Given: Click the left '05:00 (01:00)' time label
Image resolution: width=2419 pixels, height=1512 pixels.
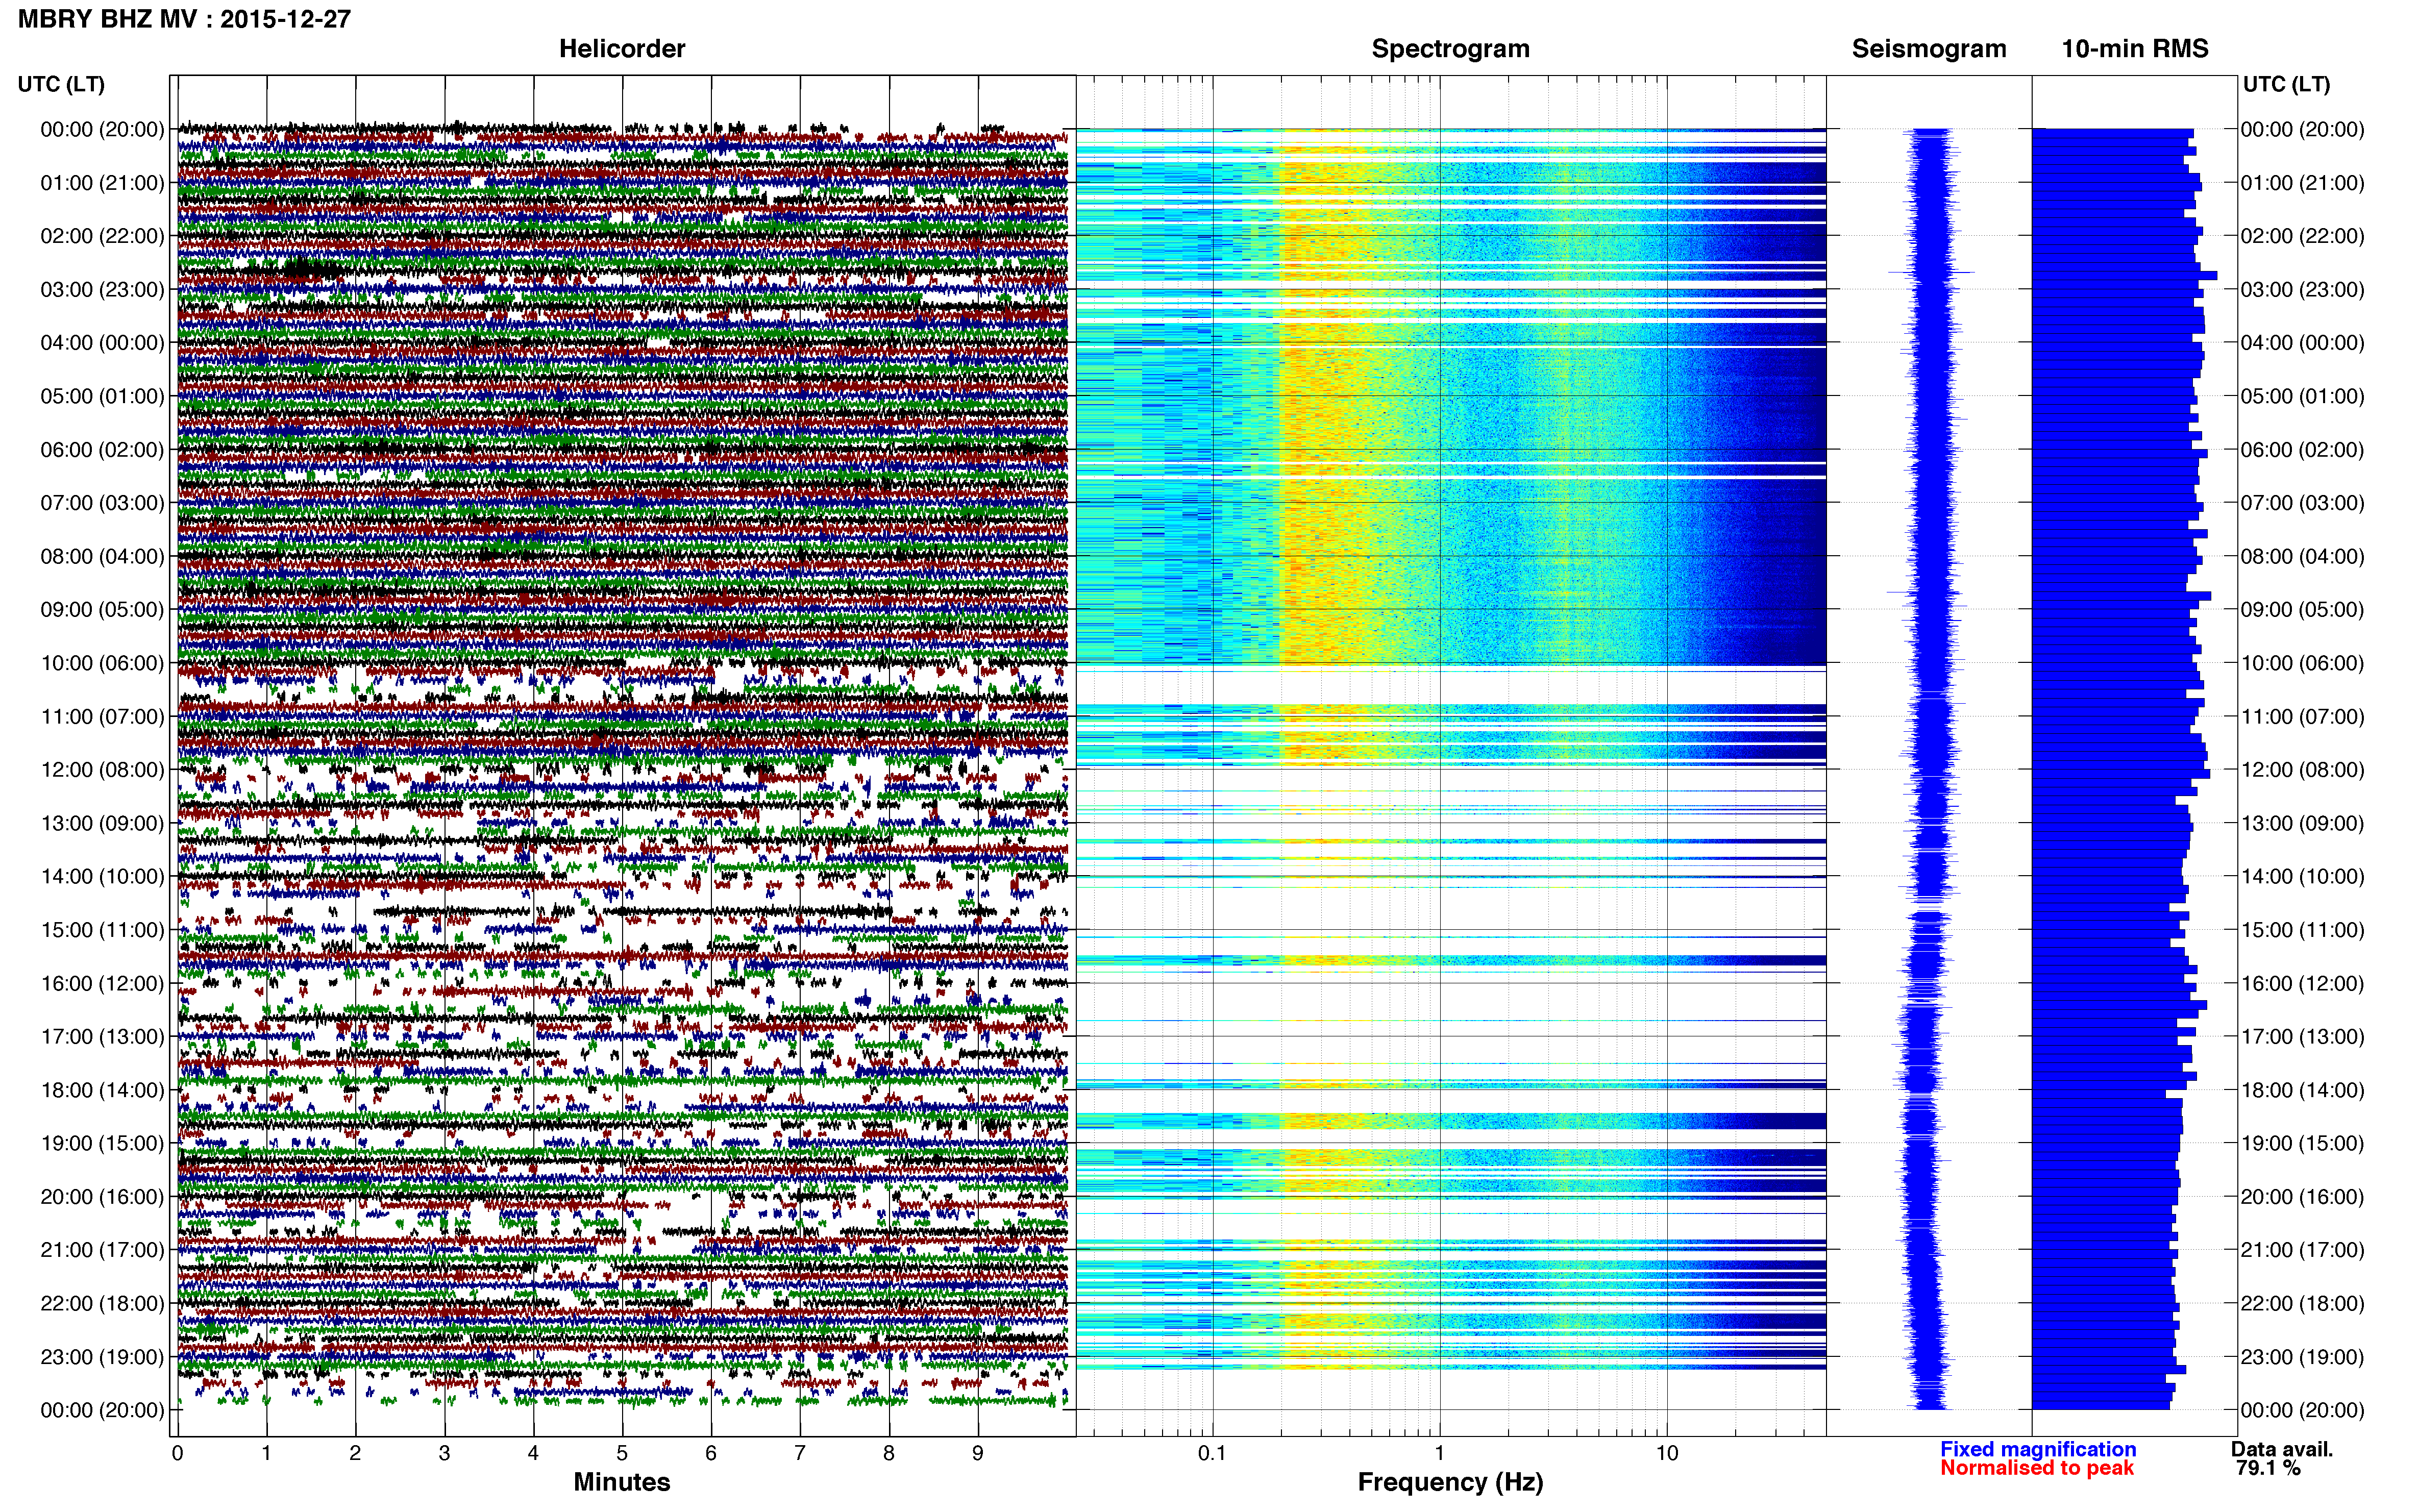Looking at the screenshot, I should pos(102,396).
